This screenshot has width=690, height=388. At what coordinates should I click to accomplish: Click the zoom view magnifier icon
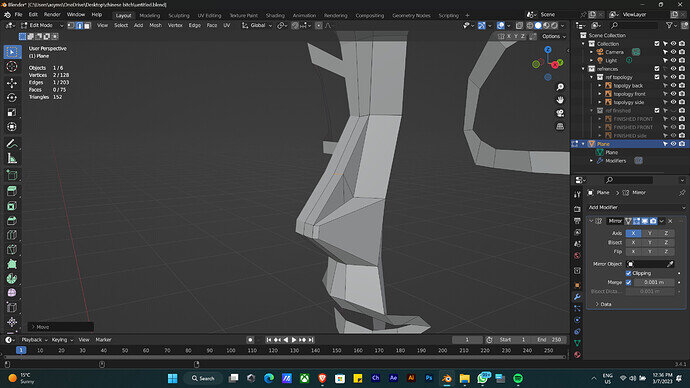(x=560, y=87)
